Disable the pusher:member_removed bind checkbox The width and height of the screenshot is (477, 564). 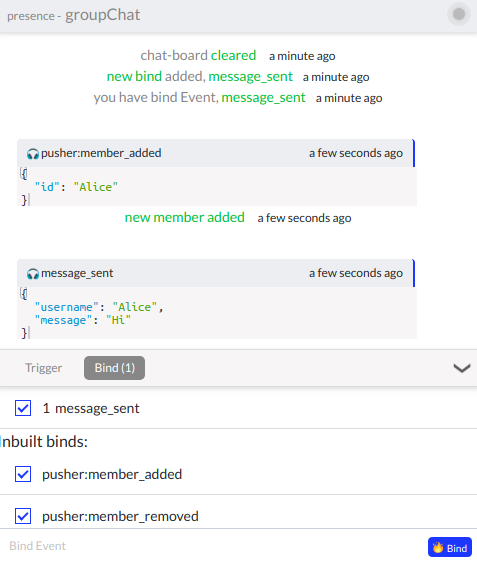[23, 516]
